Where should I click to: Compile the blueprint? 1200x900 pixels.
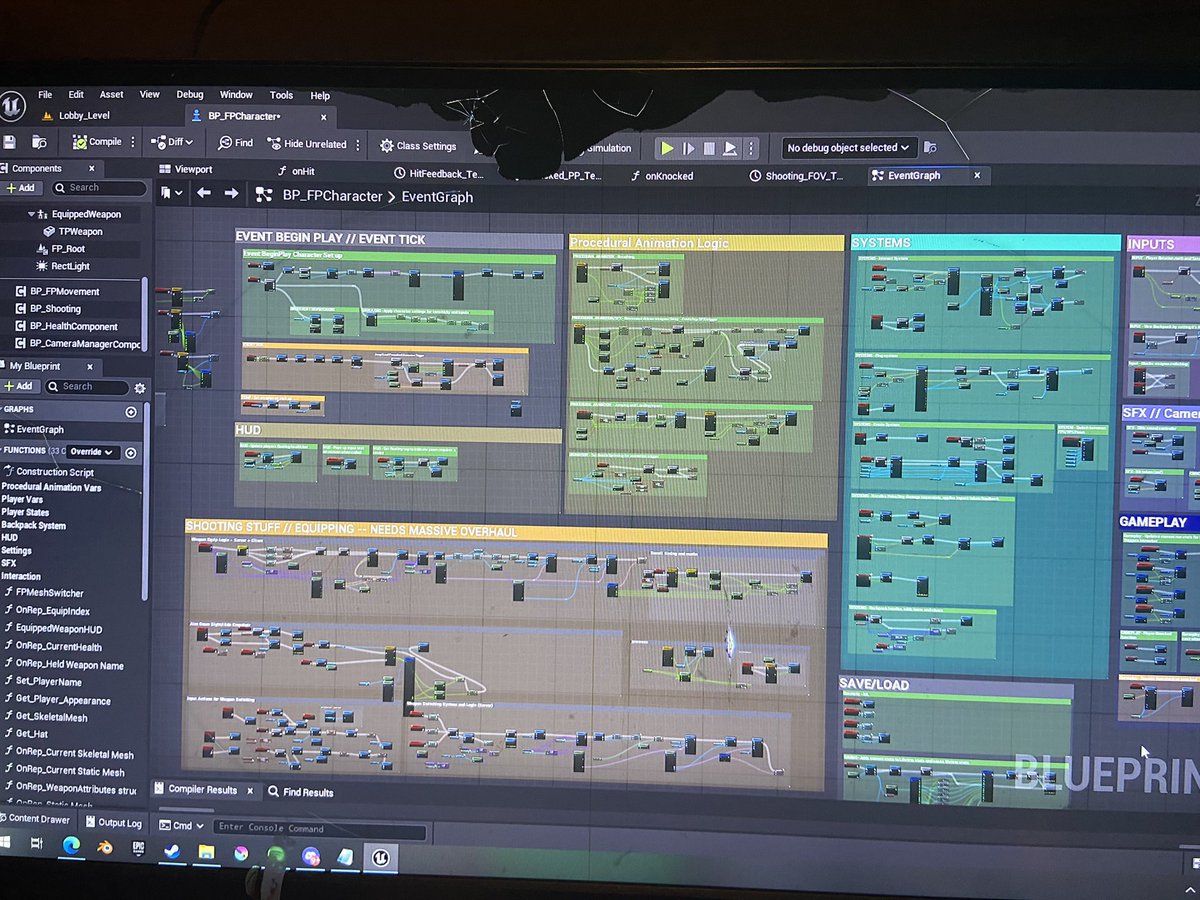(96, 142)
